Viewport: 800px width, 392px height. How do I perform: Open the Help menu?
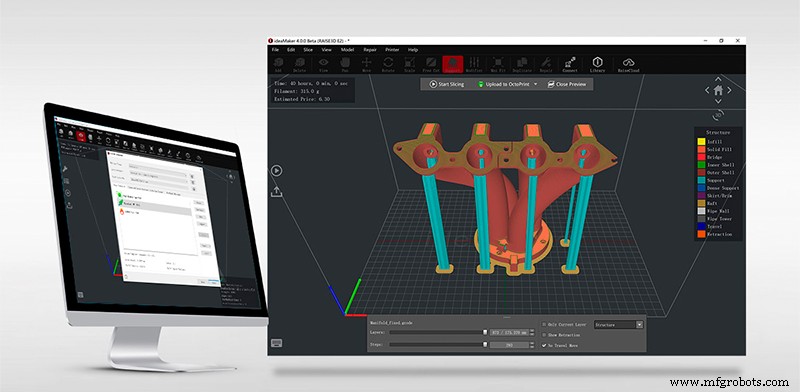pos(413,50)
